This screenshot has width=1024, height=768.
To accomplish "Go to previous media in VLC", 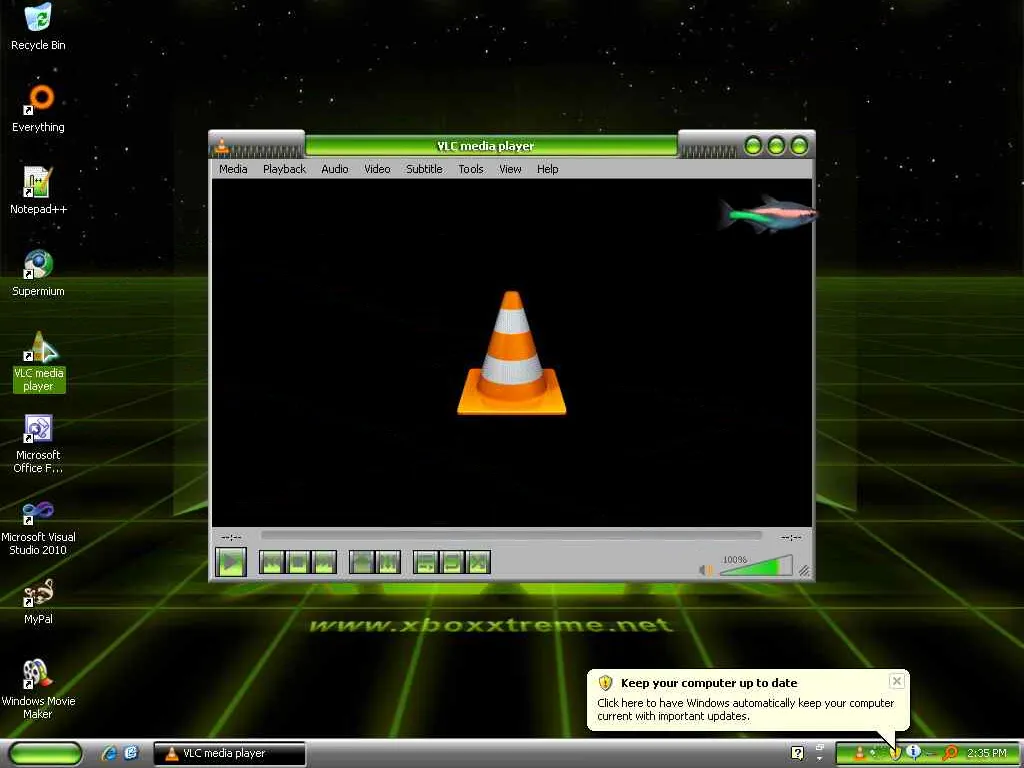I will [272, 562].
